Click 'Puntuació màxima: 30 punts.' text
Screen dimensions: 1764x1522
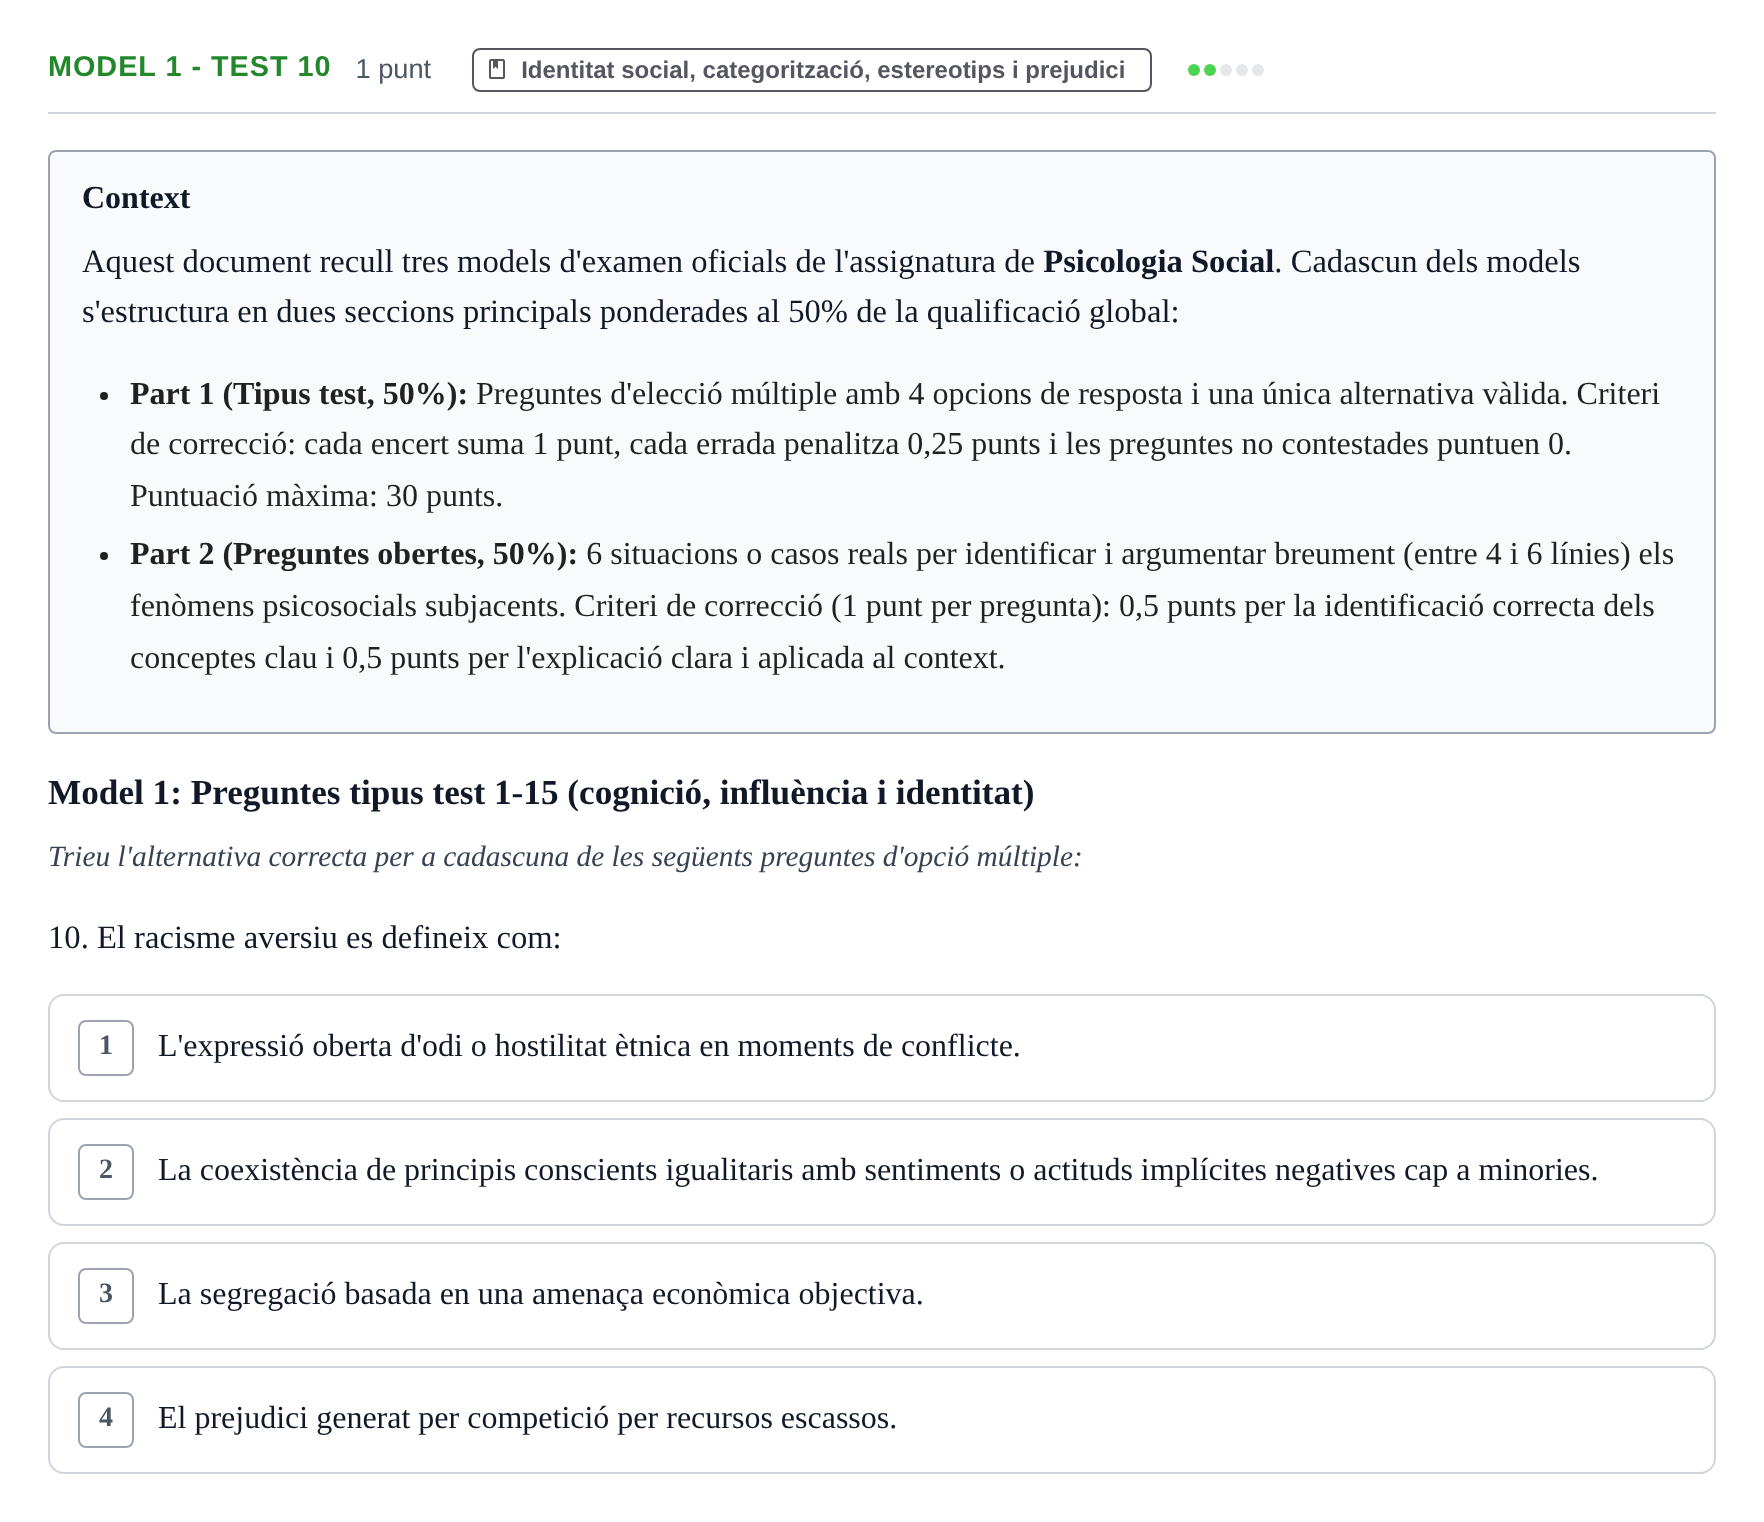pos(316,496)
